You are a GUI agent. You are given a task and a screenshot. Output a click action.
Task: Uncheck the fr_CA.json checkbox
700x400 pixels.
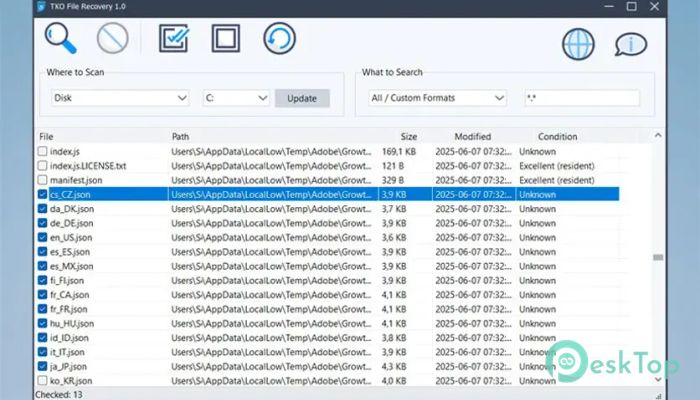(x=42, y=295)
